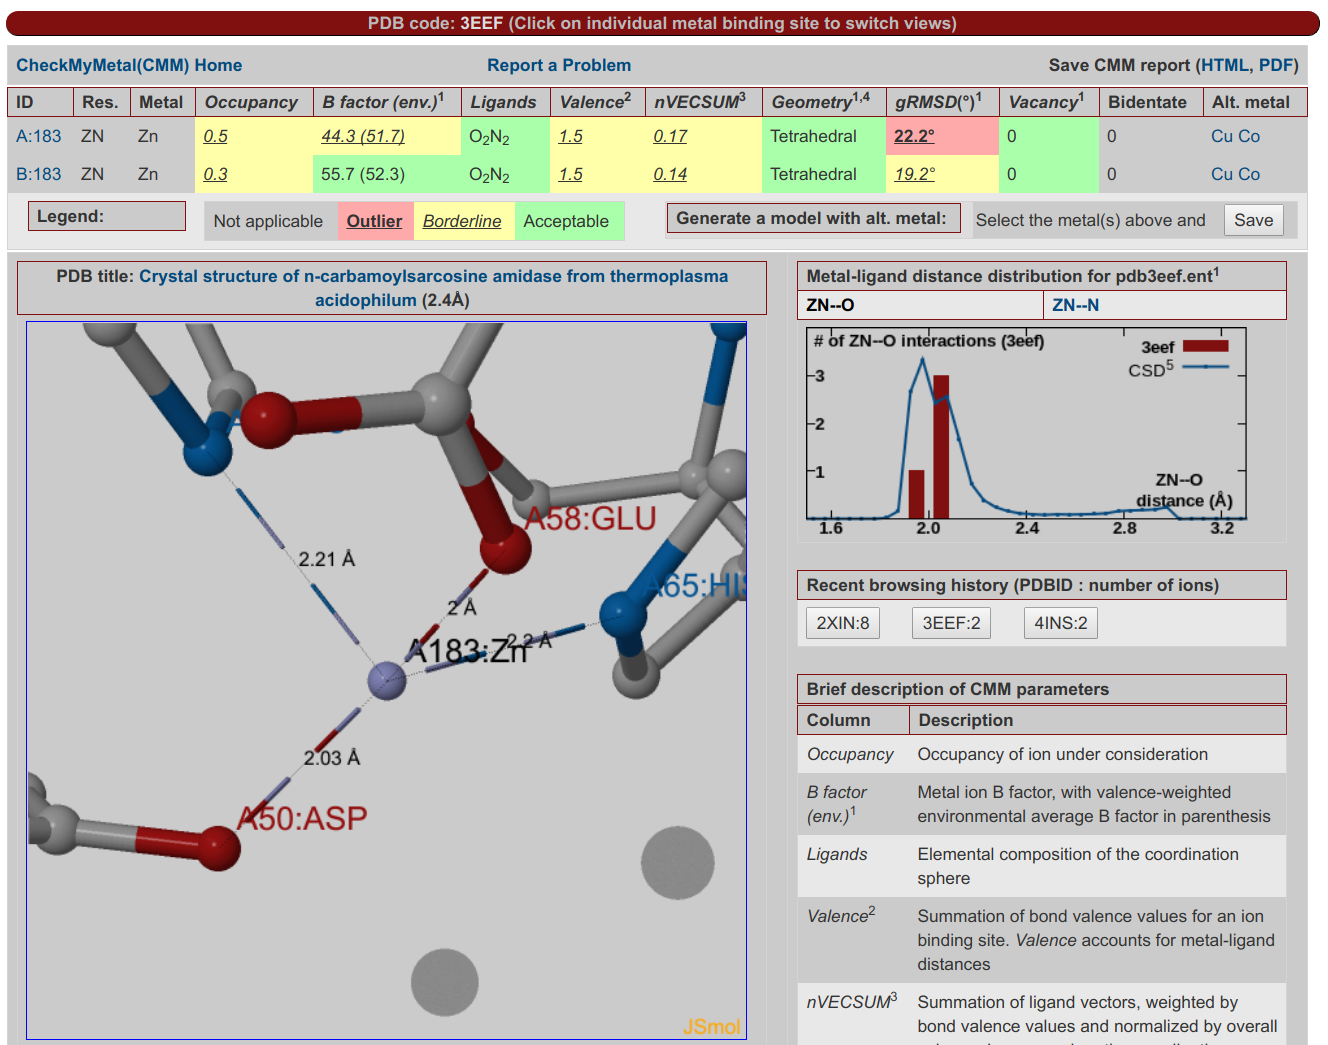Switch to the ZN--O distance tab
This screenshot has height=1045, width=1328.
pos(830,305)
